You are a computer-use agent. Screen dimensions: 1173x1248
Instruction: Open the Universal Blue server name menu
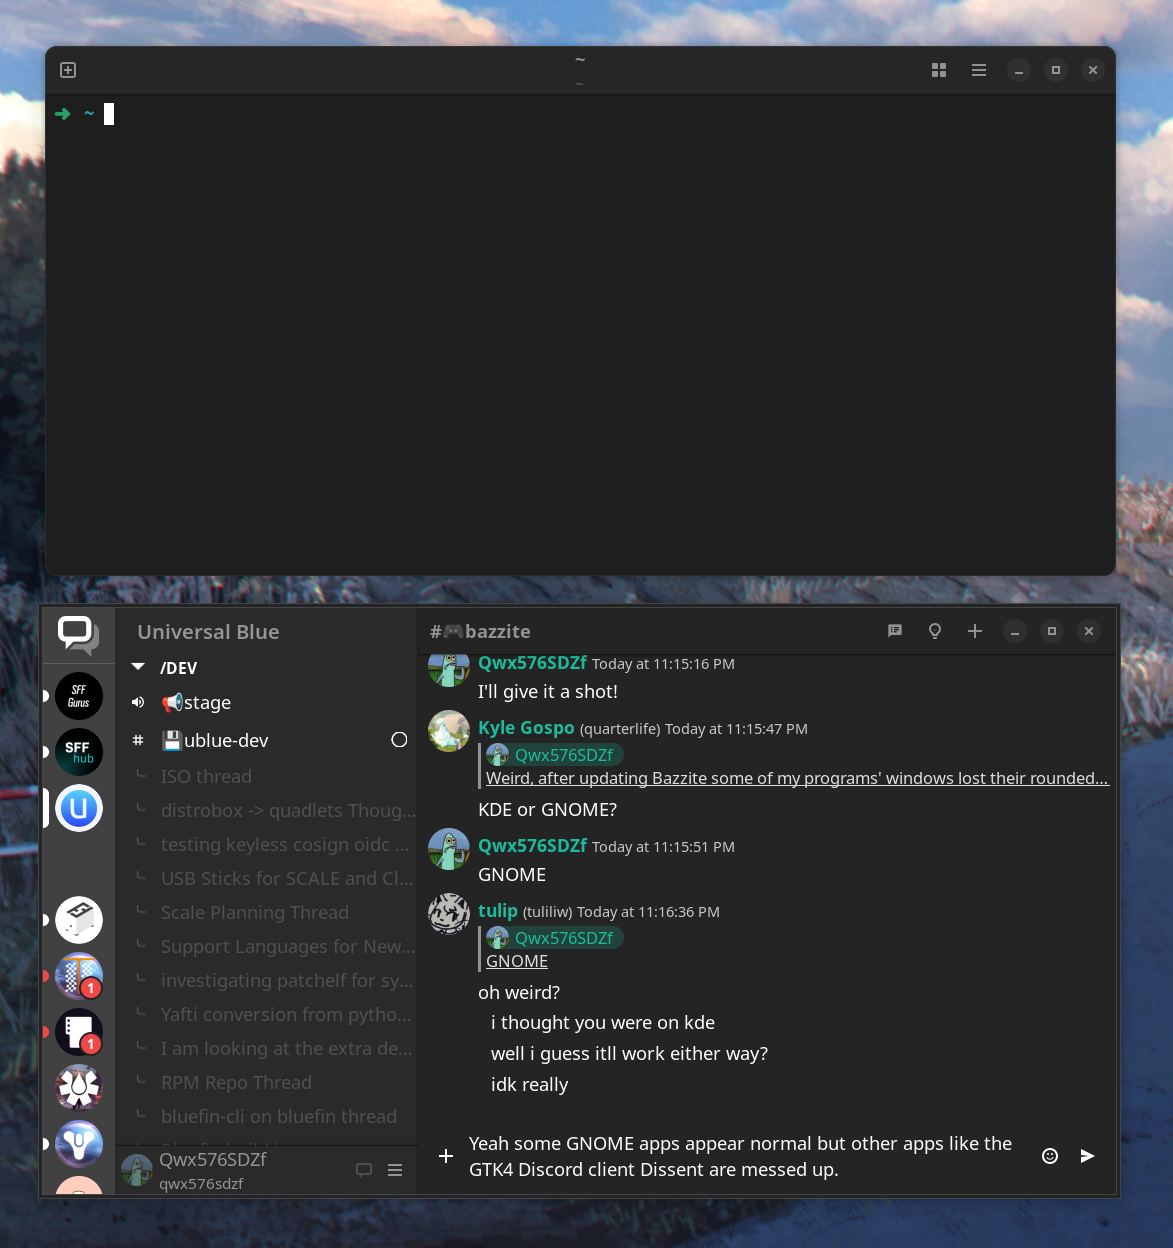click(207, 631)
